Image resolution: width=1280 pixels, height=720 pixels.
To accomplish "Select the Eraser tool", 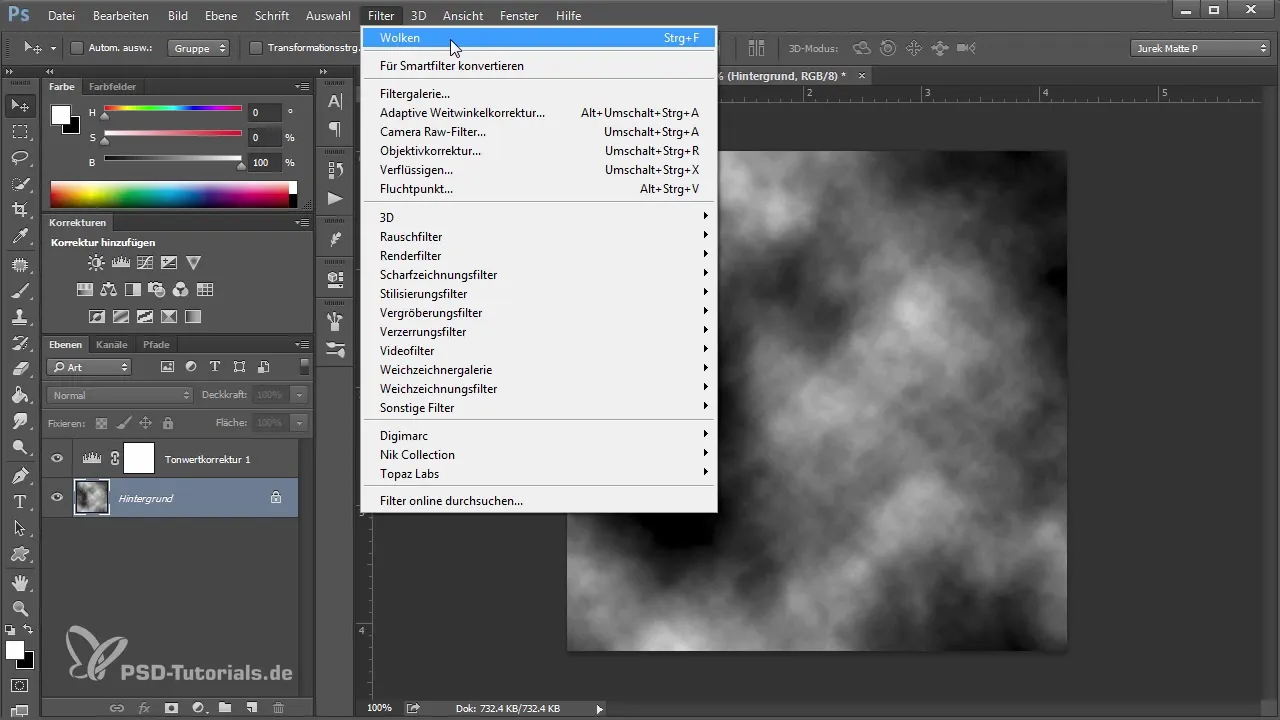I will point(20,369).
